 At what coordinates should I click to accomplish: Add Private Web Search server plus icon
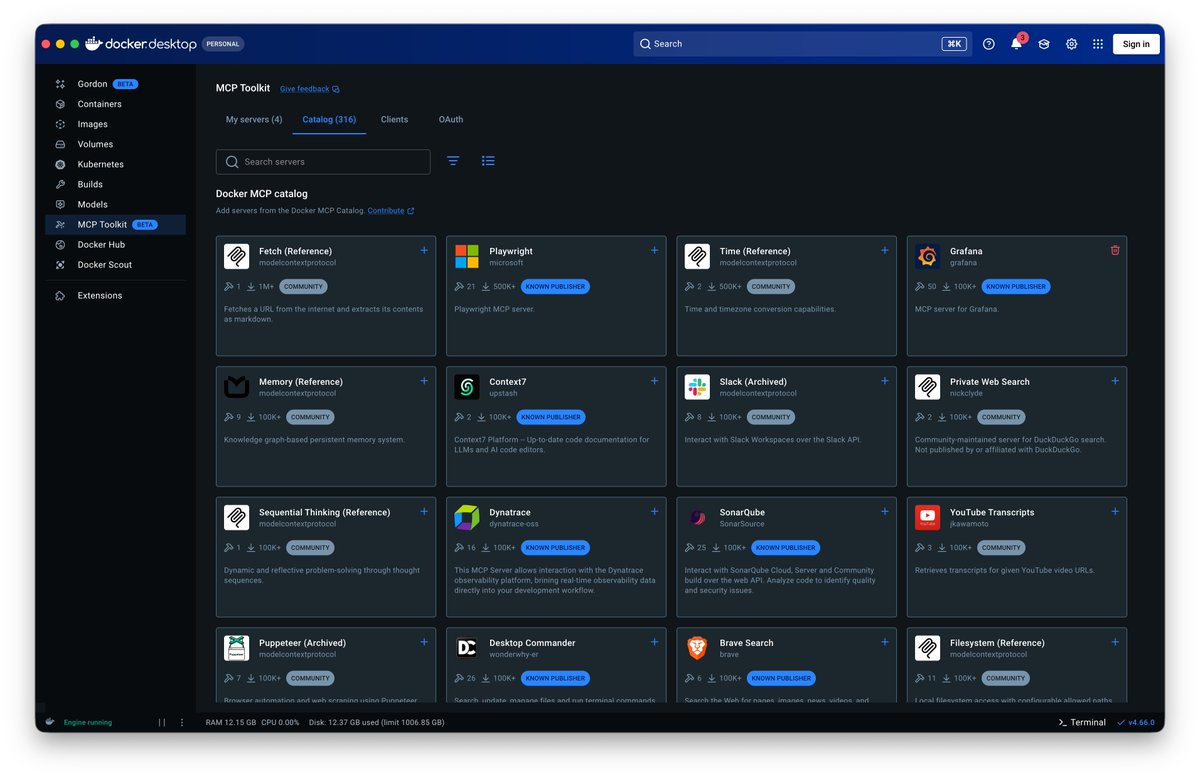click(1115, 381)
